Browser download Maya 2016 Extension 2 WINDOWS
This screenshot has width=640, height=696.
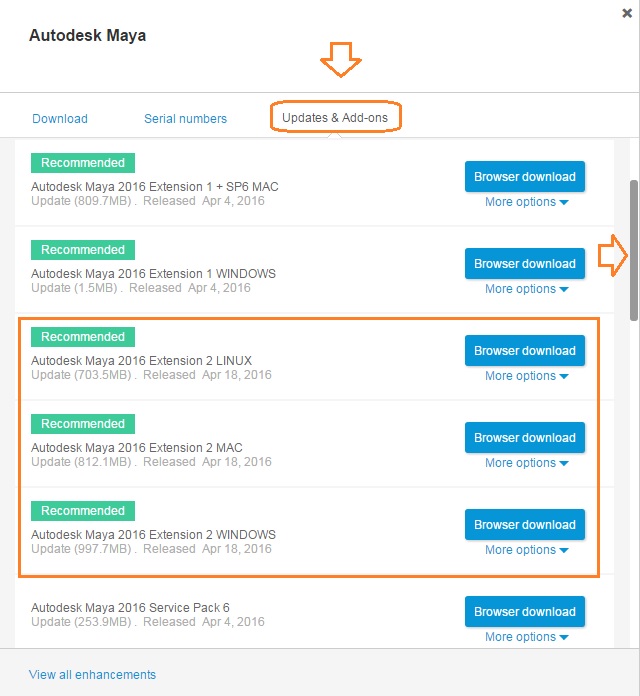point(524,525)
